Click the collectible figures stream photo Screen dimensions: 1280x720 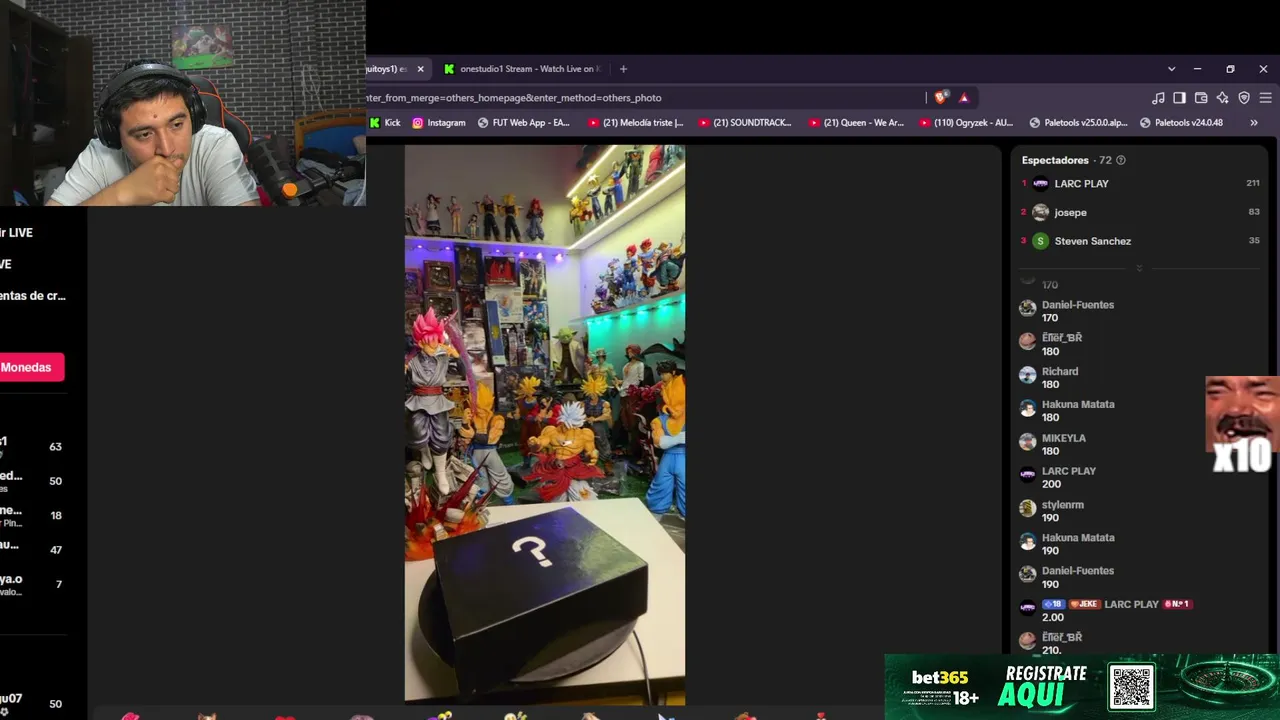click(x=545, y=425)
